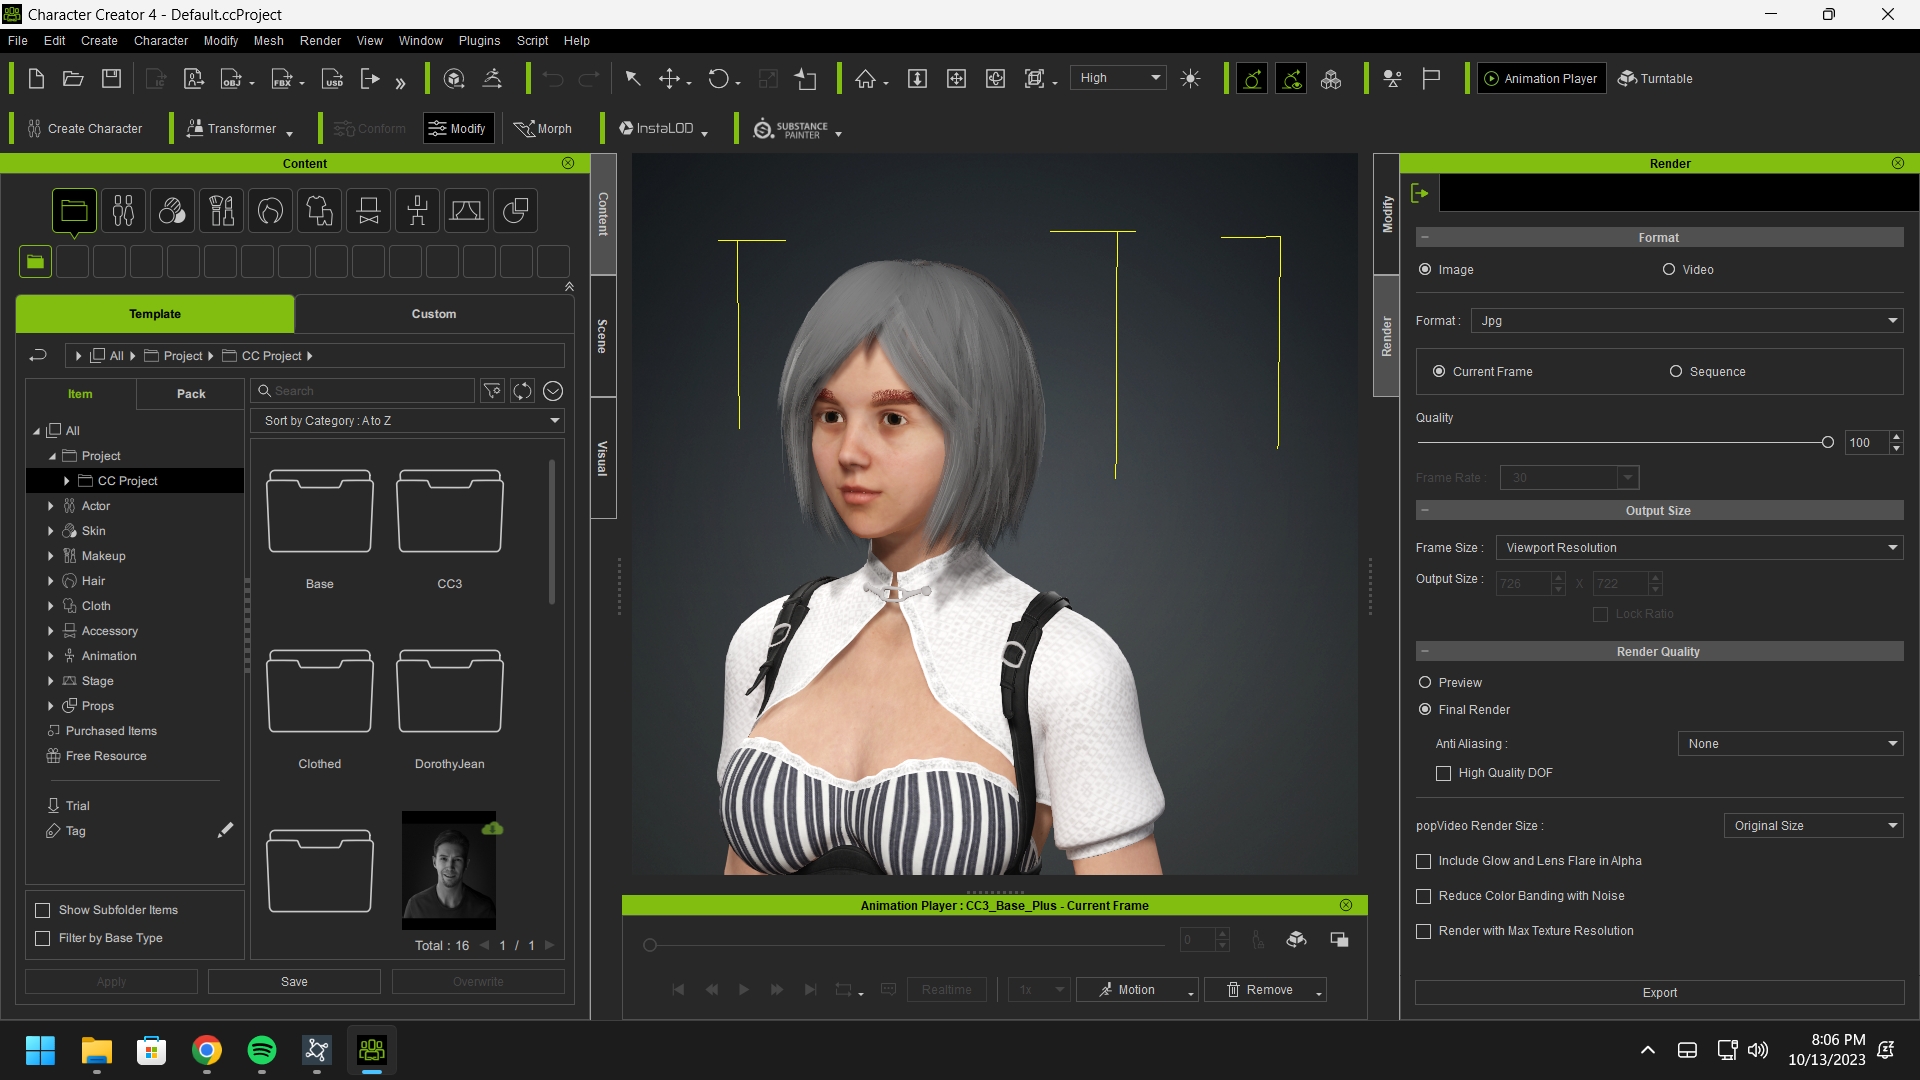Click the Quality slider handle
The width and height of the screenshot is (1920, 1080).
pos(1827,443)
